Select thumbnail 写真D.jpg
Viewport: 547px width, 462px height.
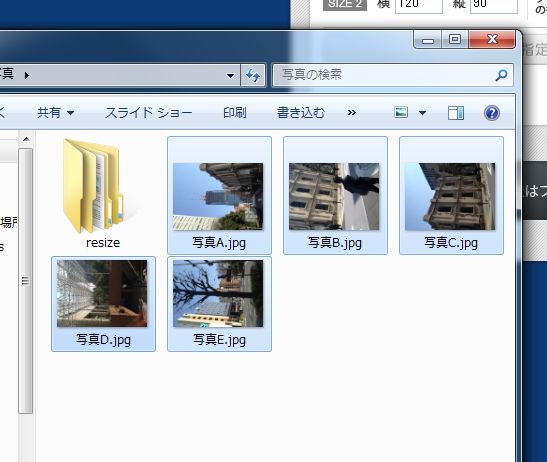click(x=103, y=304)
